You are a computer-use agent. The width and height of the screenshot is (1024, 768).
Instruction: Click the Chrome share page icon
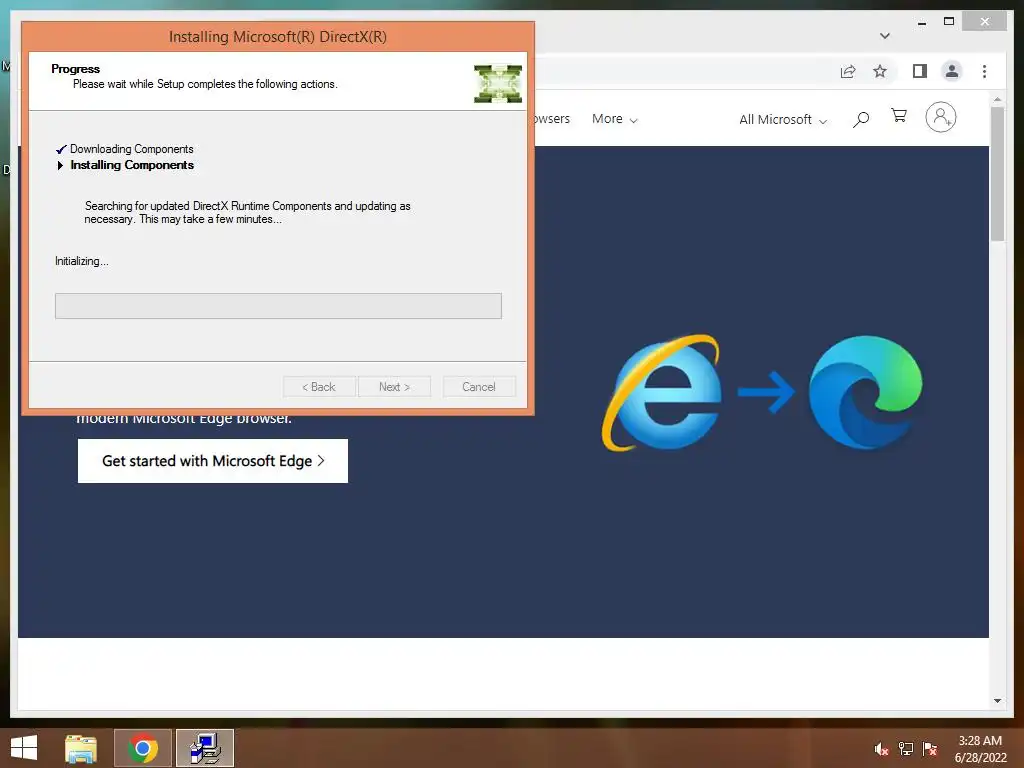[848, 71]
